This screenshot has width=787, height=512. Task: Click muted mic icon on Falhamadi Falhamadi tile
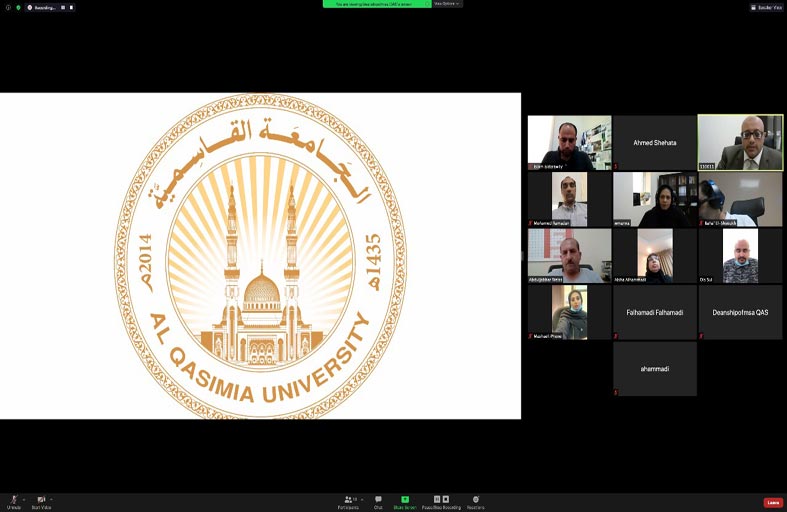(x=616, y=336)
